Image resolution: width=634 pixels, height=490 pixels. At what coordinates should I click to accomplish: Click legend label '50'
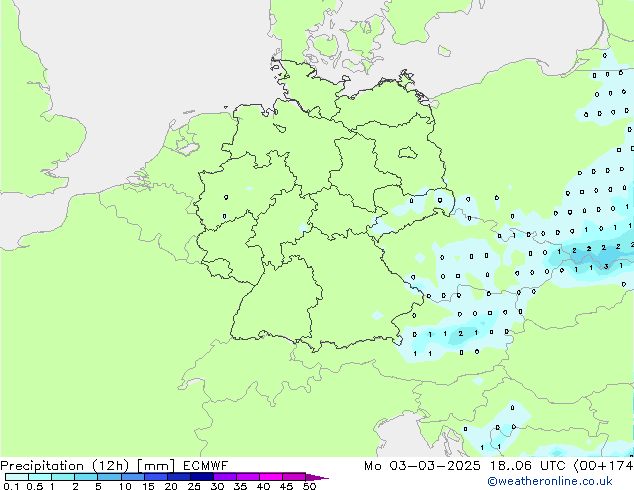(x=309, y=486)
